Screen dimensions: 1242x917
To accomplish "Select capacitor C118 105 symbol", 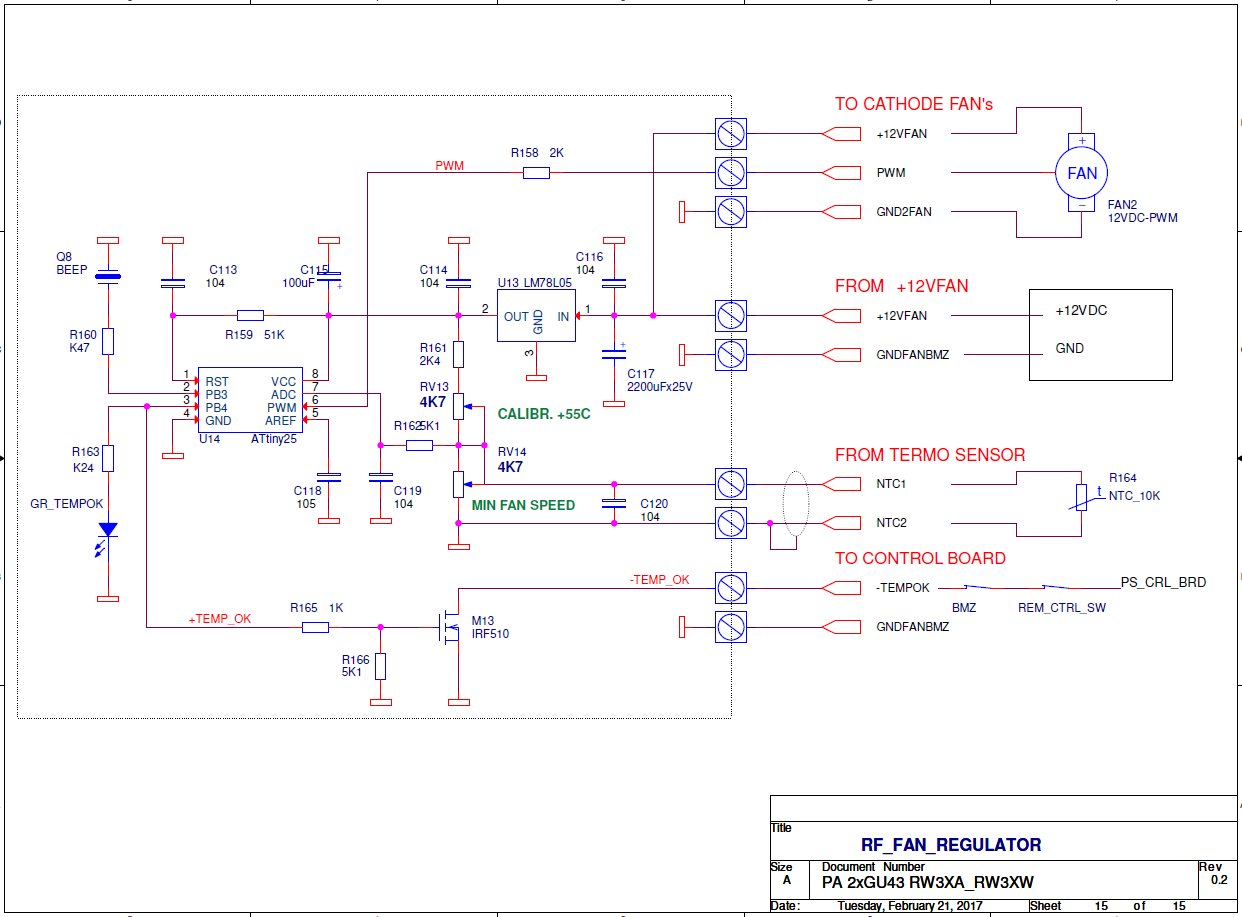I will (x=328, y=477).
